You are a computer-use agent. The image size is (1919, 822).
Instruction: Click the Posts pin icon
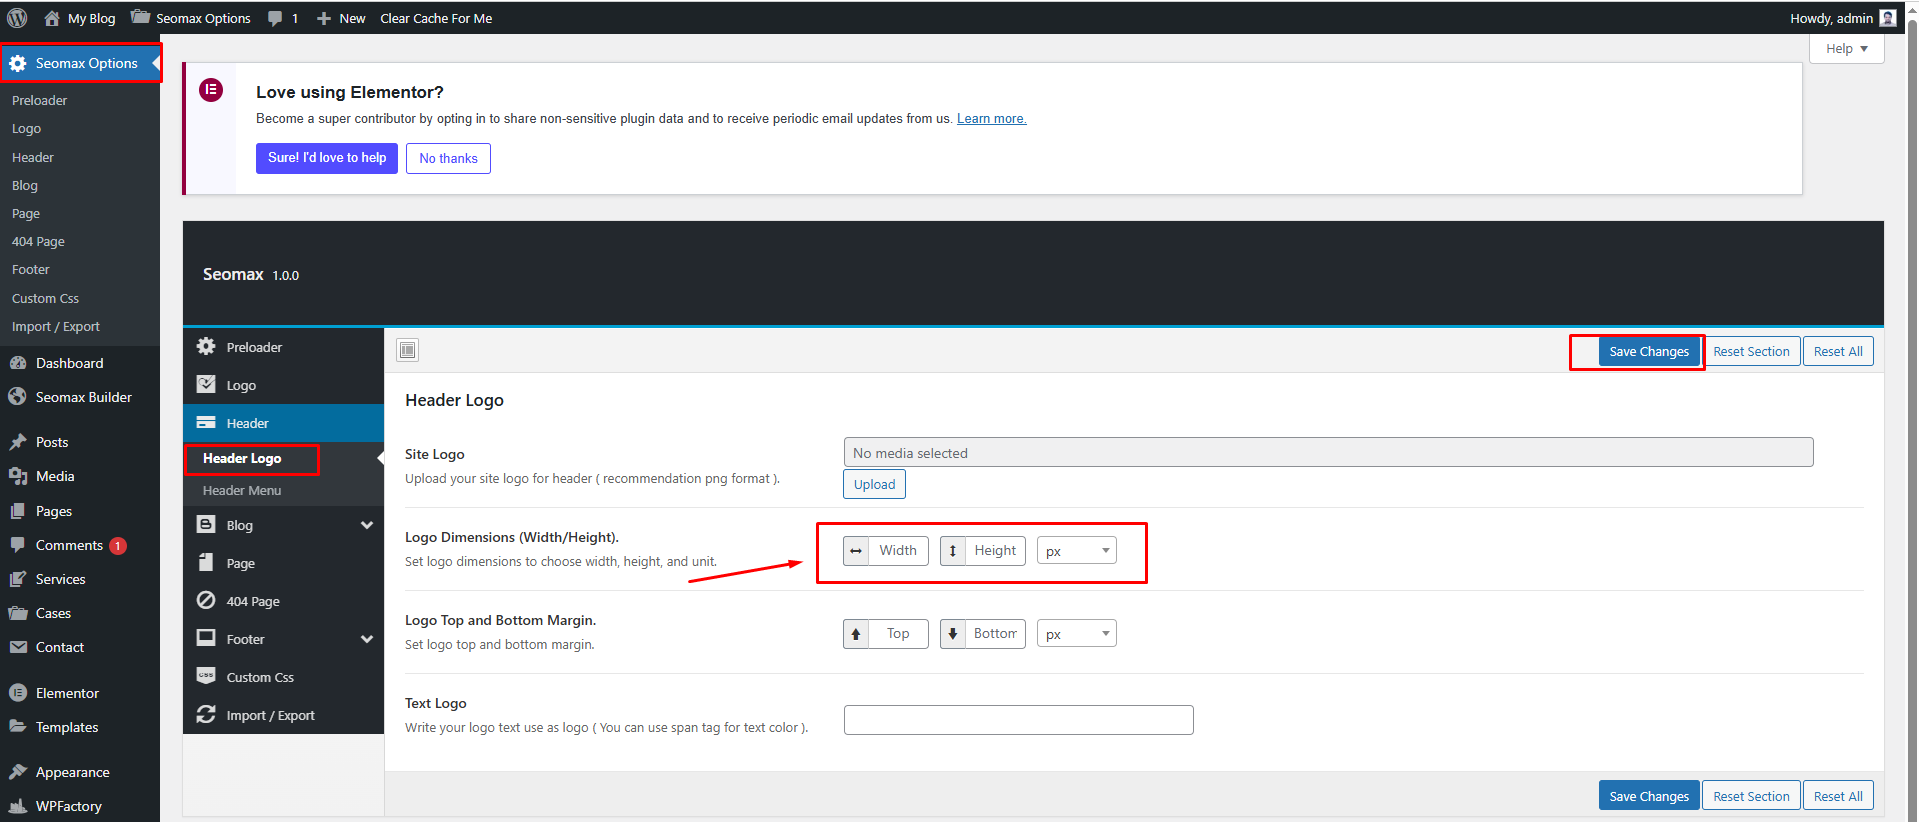point(18,442)
